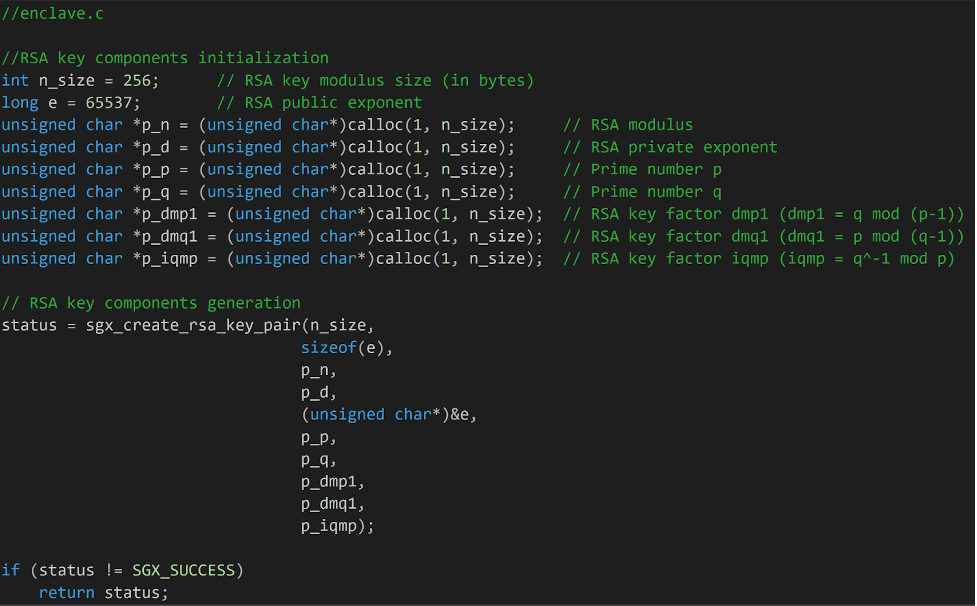
Task: Click the RSA private exponent comment
Action: (670, 148)
